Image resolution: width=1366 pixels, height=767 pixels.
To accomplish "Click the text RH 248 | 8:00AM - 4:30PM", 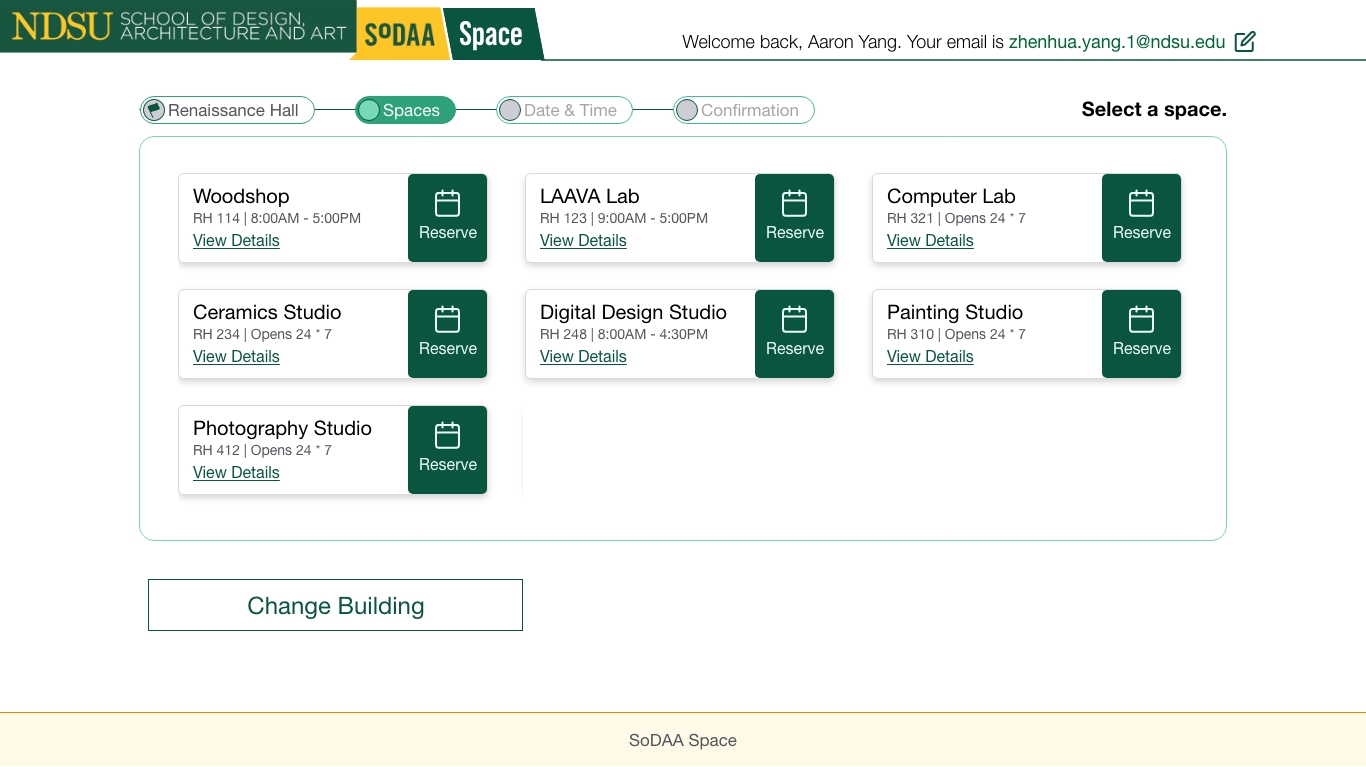I will pyautogui.click(x=624, y=334).
